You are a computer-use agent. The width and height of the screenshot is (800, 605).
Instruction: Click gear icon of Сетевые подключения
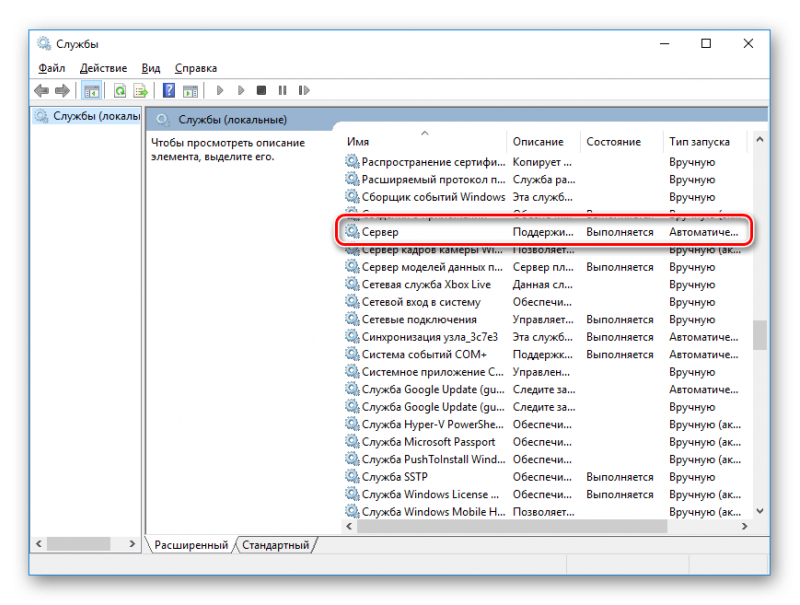point(352,319)
